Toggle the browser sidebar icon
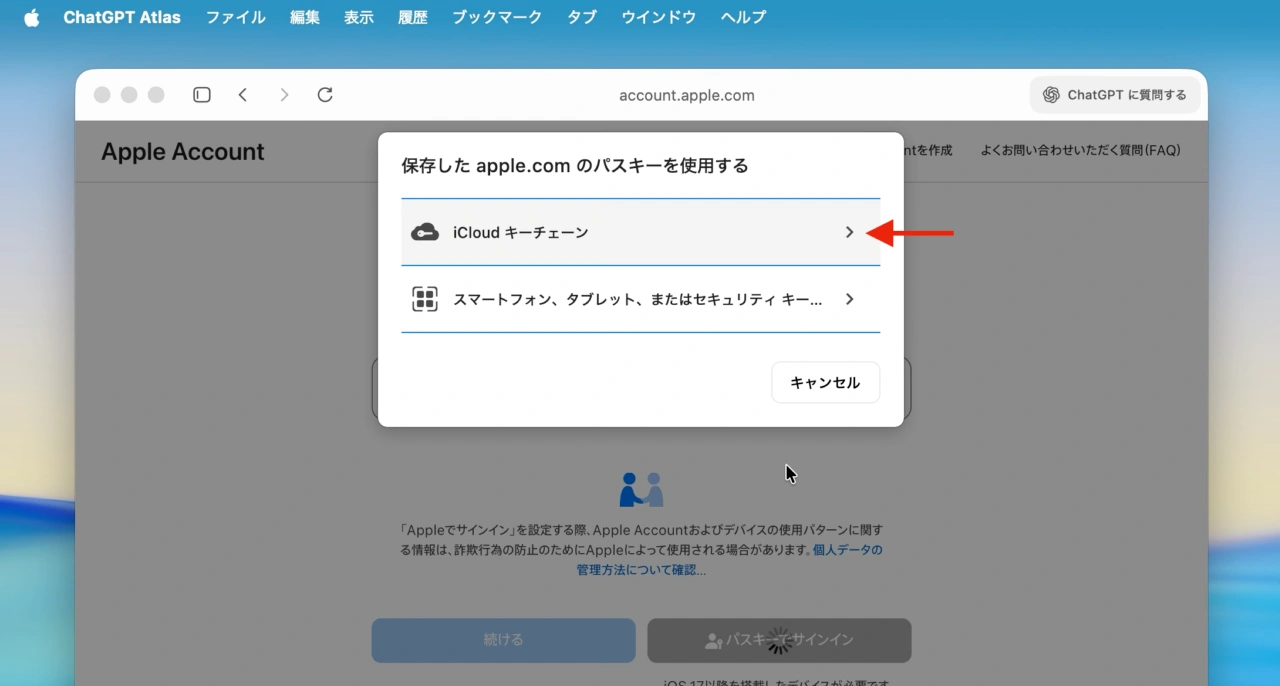 [x=202, y=95]
